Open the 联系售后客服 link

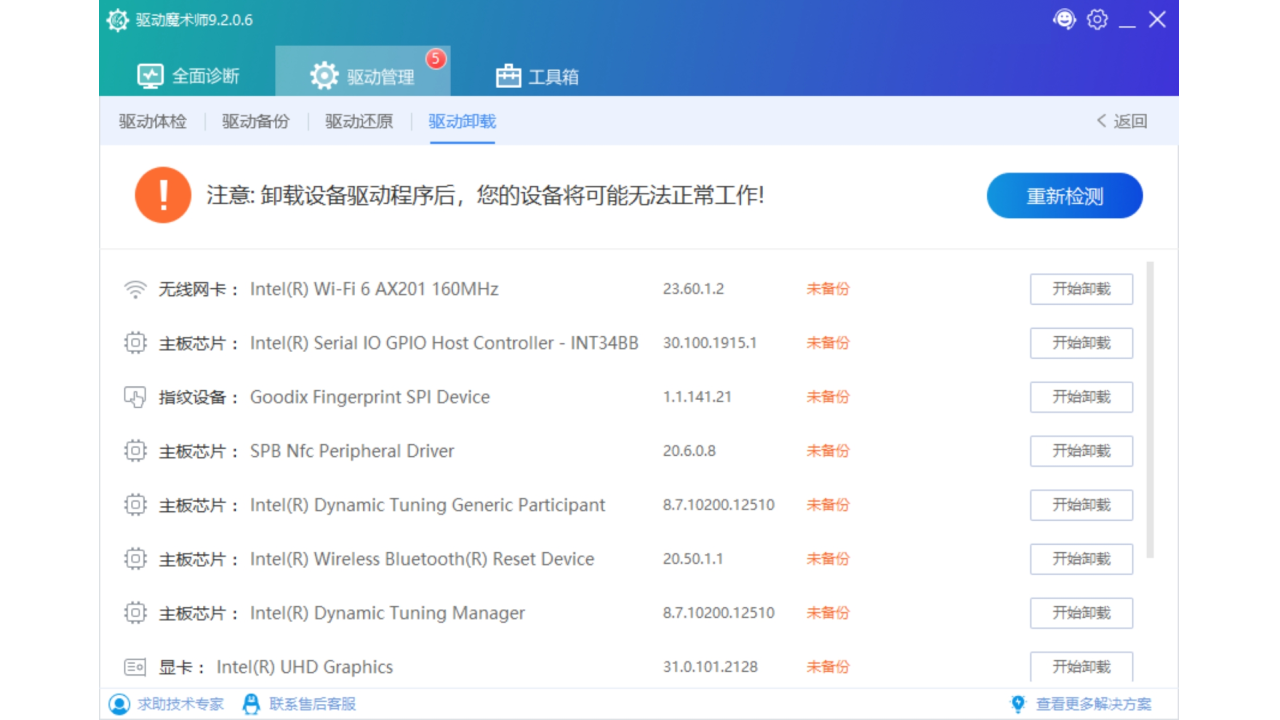[x=313, y=704]
